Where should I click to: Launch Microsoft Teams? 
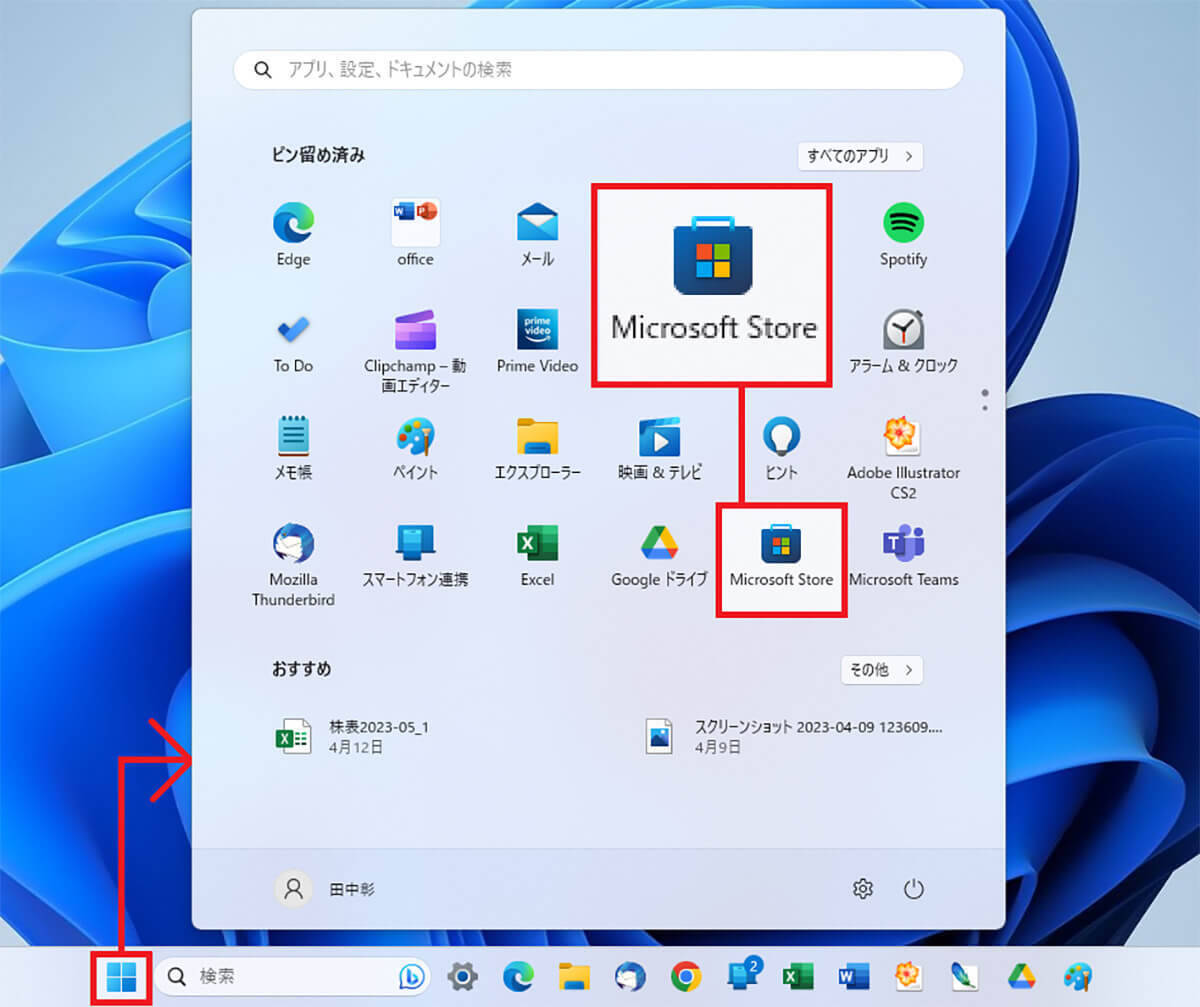(903, 554)
